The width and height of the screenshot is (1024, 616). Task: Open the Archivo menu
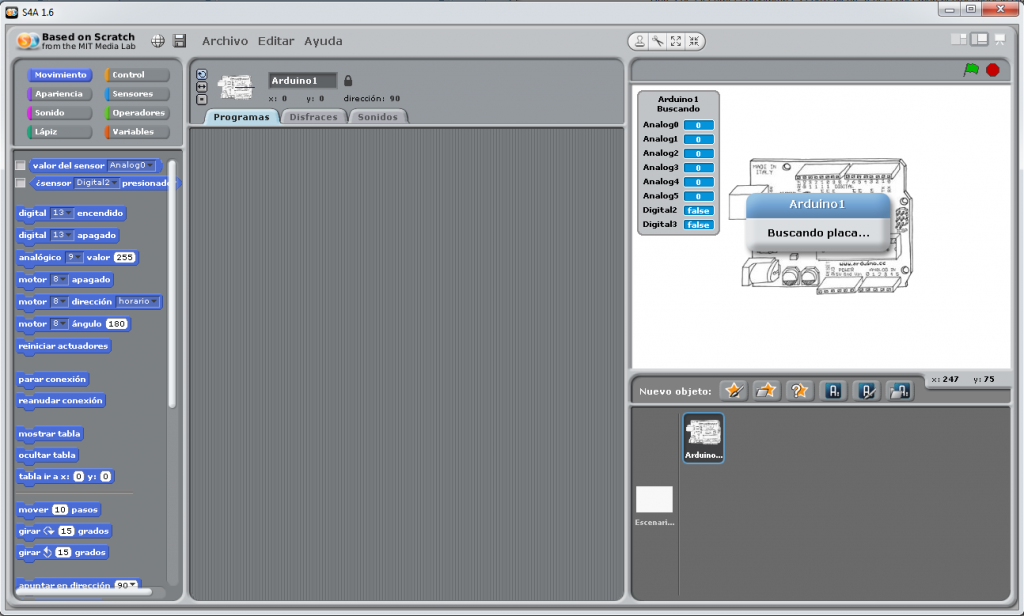coord(225,41)
